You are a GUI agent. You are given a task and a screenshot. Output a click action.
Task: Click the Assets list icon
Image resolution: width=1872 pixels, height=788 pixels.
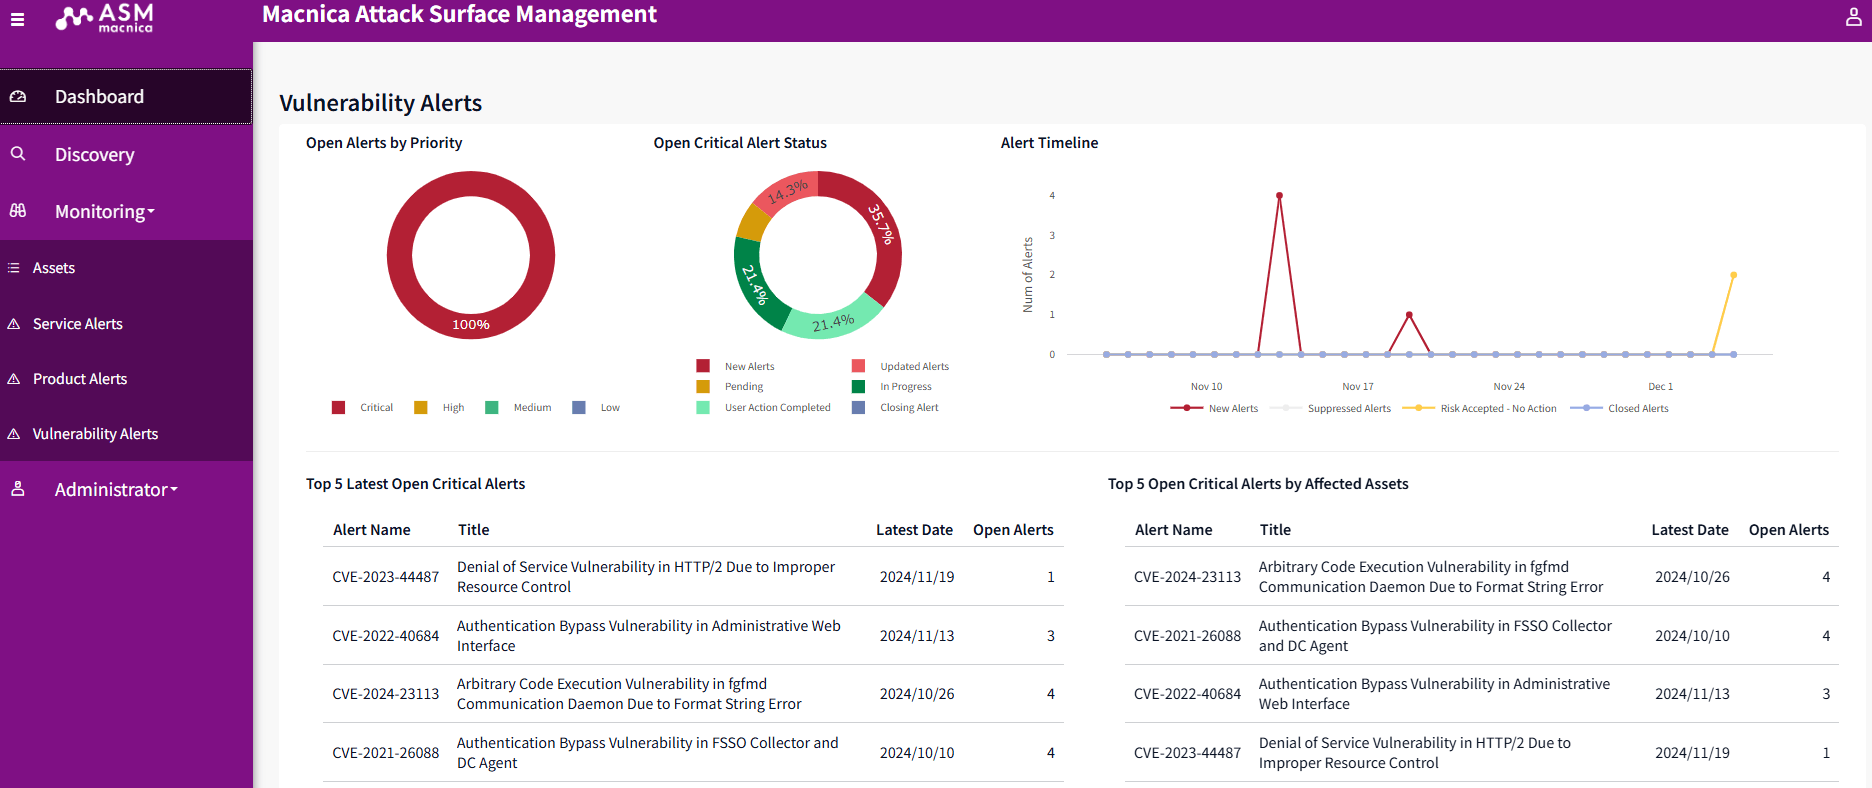pos(14,268)
